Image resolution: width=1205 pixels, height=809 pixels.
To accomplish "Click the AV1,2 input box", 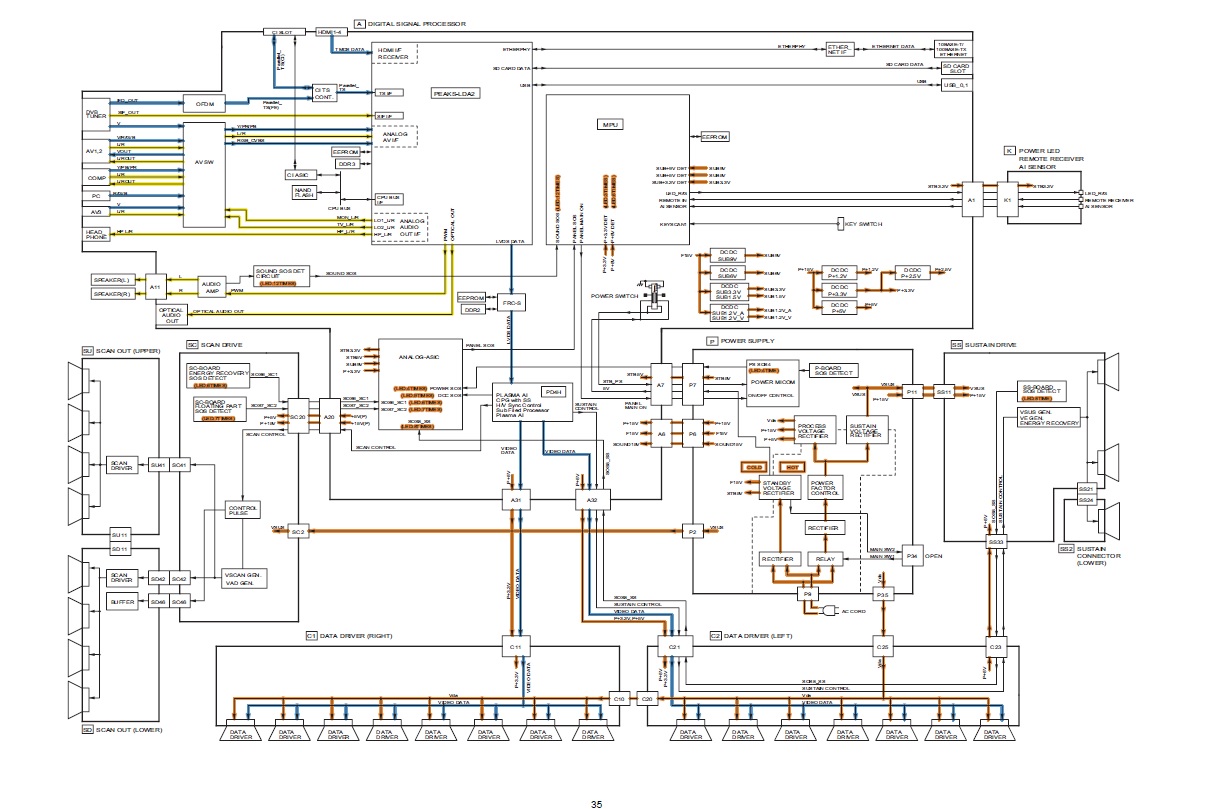I will coord(94,152).
